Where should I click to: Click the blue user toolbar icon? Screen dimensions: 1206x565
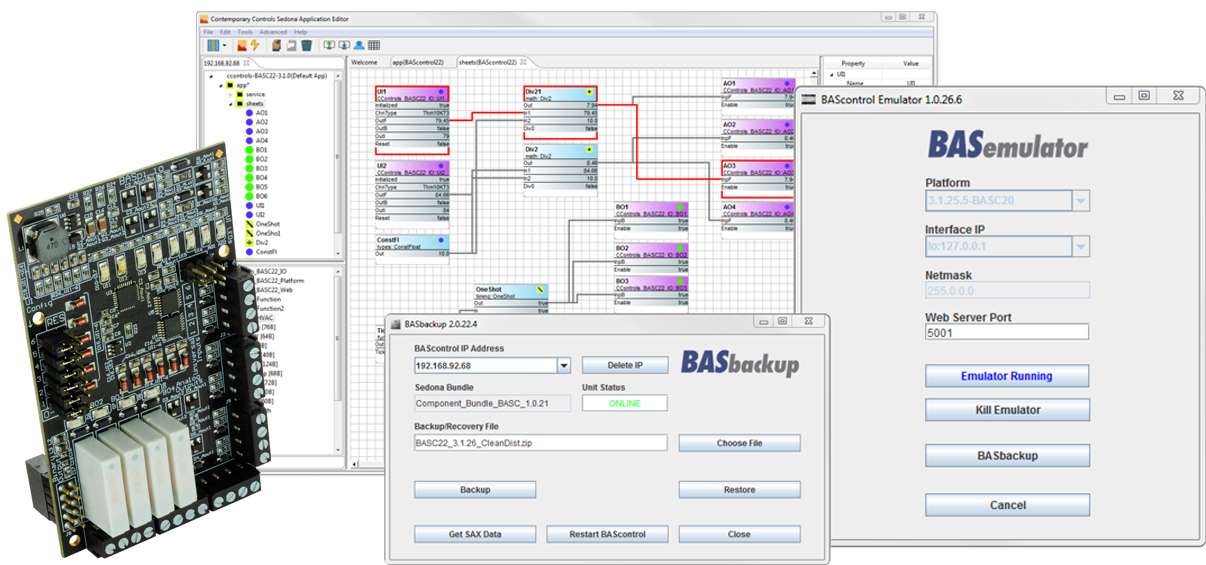(x=358, y=45)
